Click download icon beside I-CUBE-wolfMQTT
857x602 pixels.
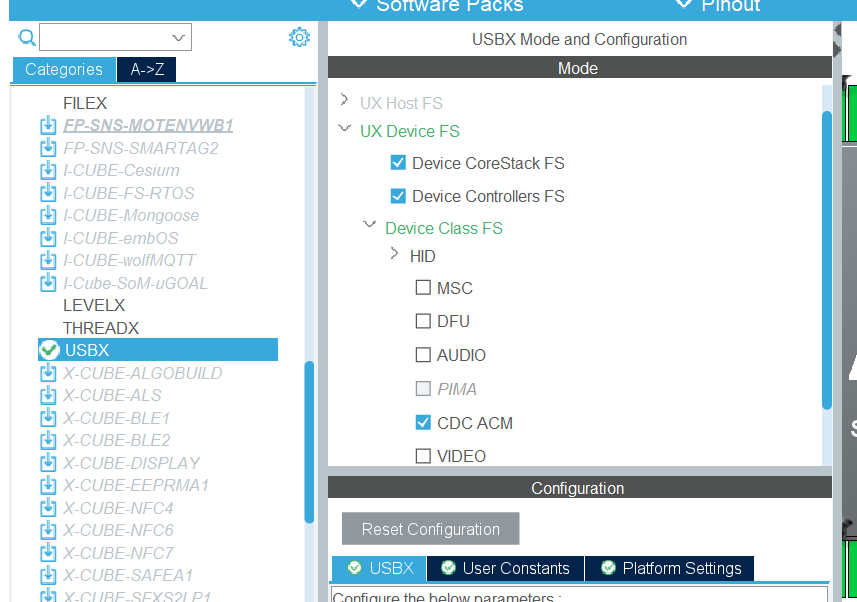click(48, 260)
